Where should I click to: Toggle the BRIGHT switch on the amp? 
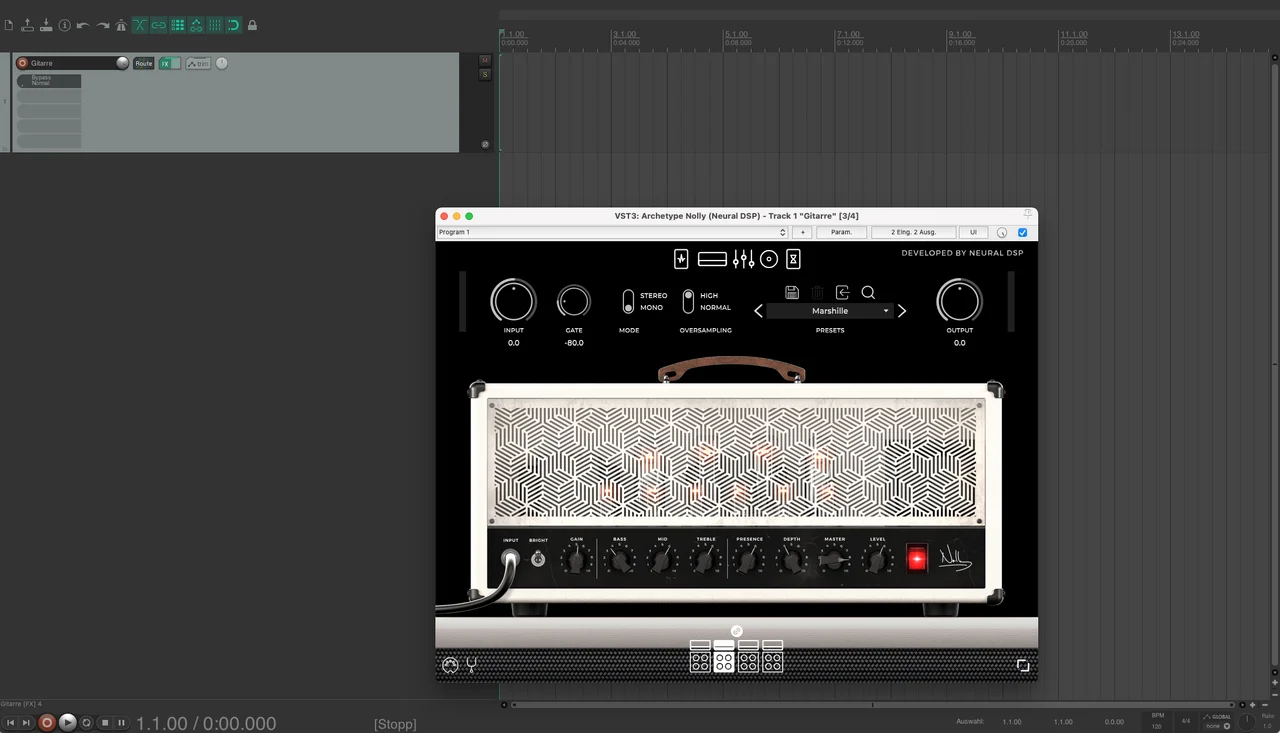point(538,559)
